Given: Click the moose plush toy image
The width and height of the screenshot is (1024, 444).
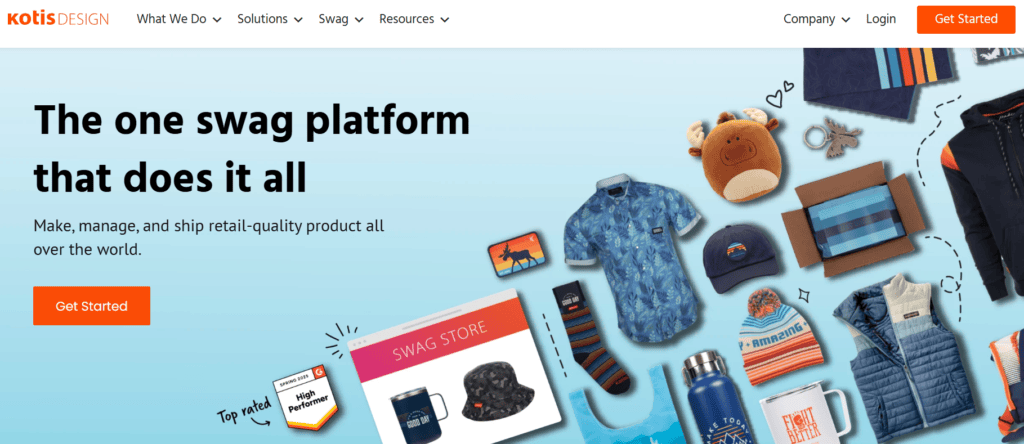Looking at the screenshot, I should [733, 155].
